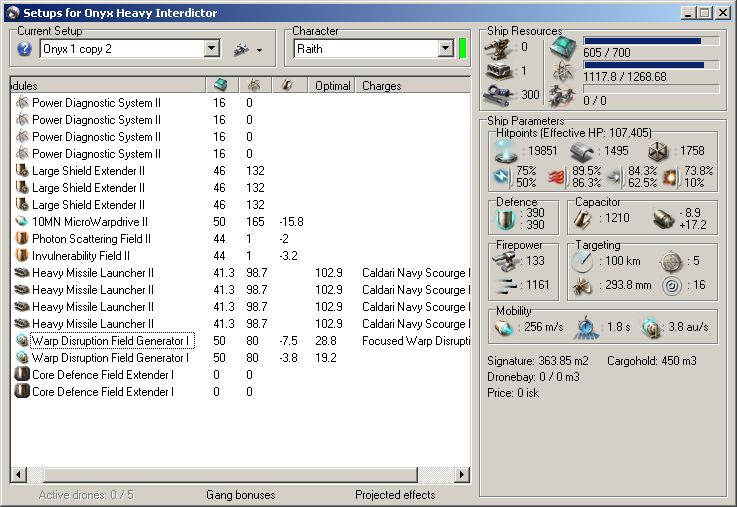Click the explosive resistance icon

pos(671,177)
